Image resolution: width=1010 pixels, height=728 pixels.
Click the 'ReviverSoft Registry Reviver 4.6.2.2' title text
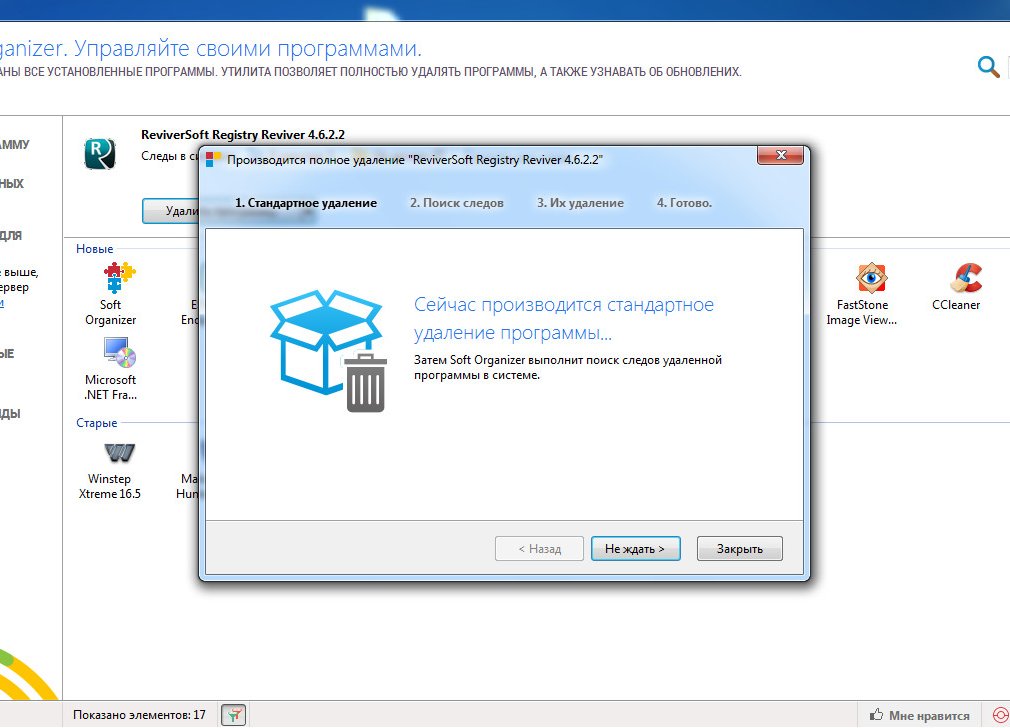[243, 135]
